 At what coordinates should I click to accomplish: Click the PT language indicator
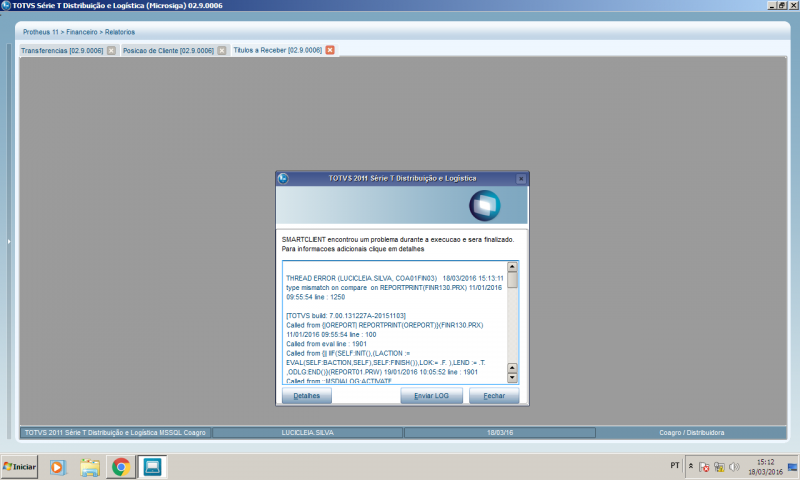[x=674, y=465]
